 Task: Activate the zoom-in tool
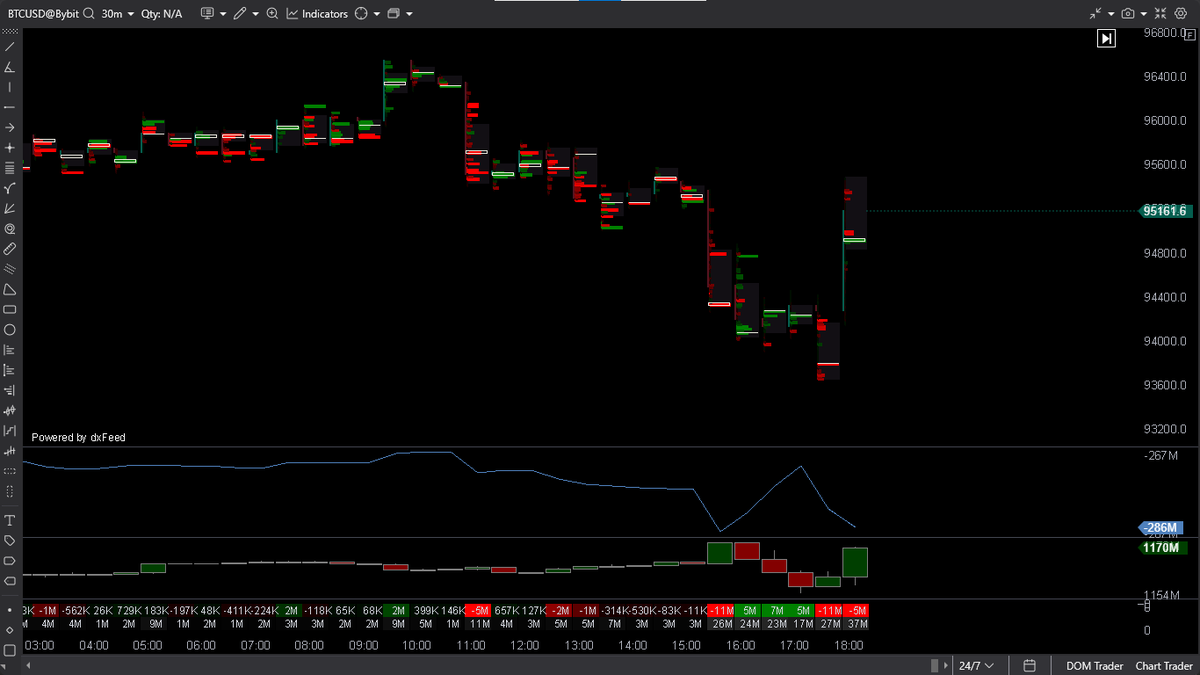[272, 13]
